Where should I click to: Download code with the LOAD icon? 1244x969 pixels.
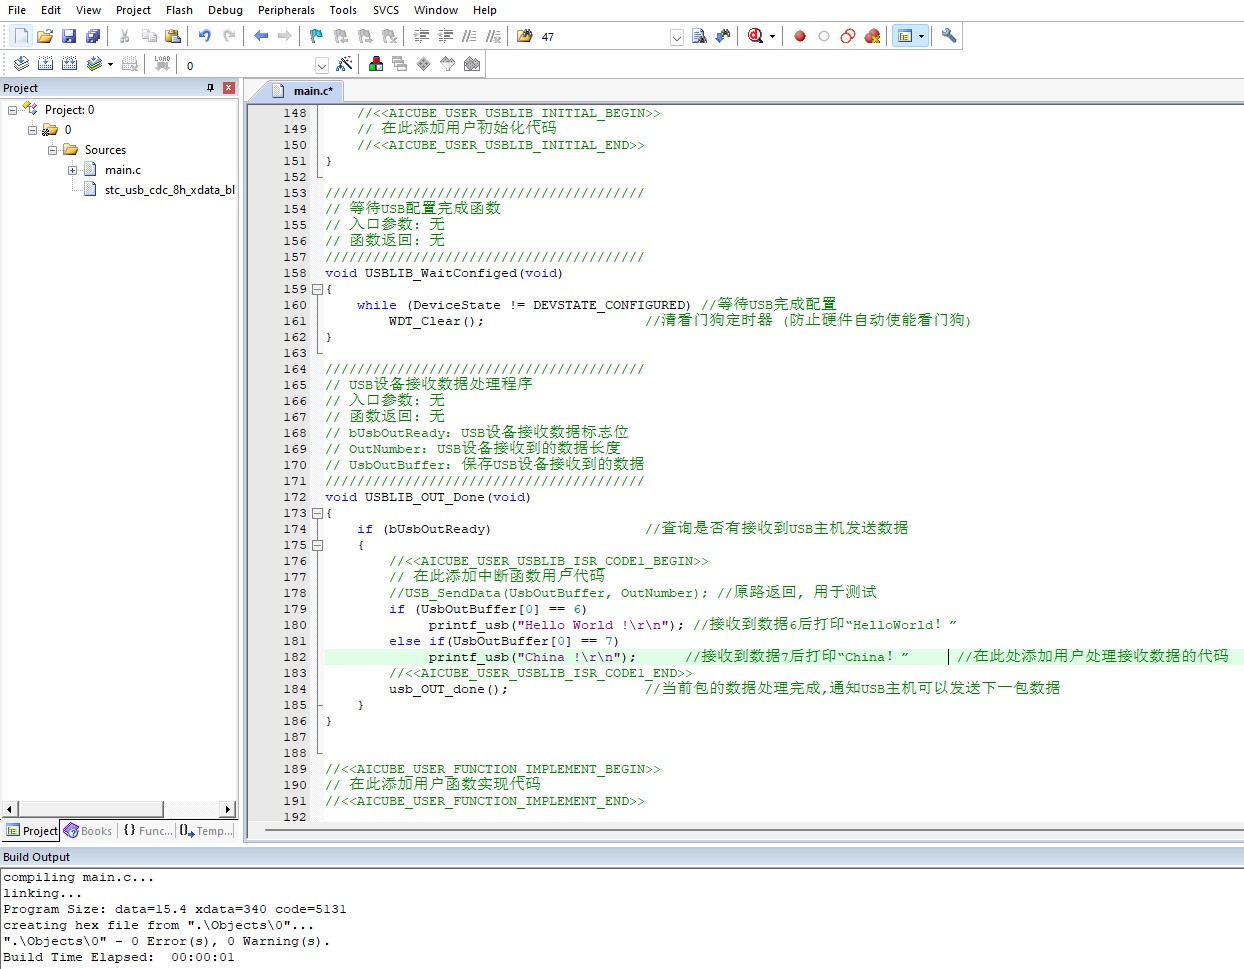pos(162,64)
